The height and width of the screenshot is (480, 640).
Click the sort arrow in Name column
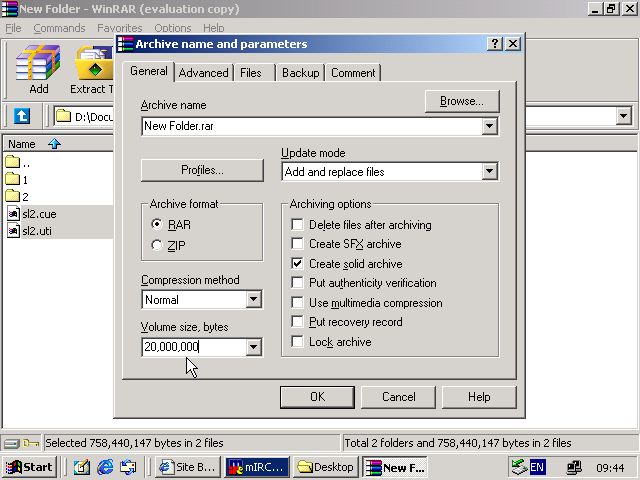(54, 144)
